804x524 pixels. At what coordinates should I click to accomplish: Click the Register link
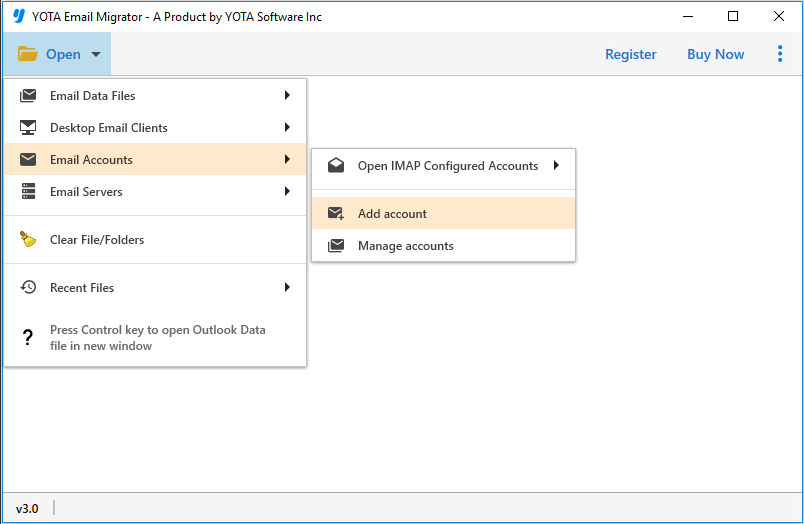tap(631, 54)
